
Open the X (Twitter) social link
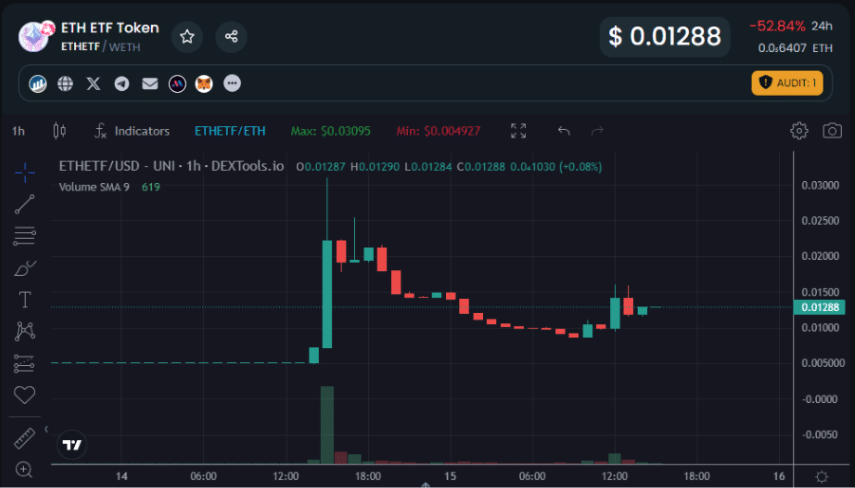click(x=94, y=83)
